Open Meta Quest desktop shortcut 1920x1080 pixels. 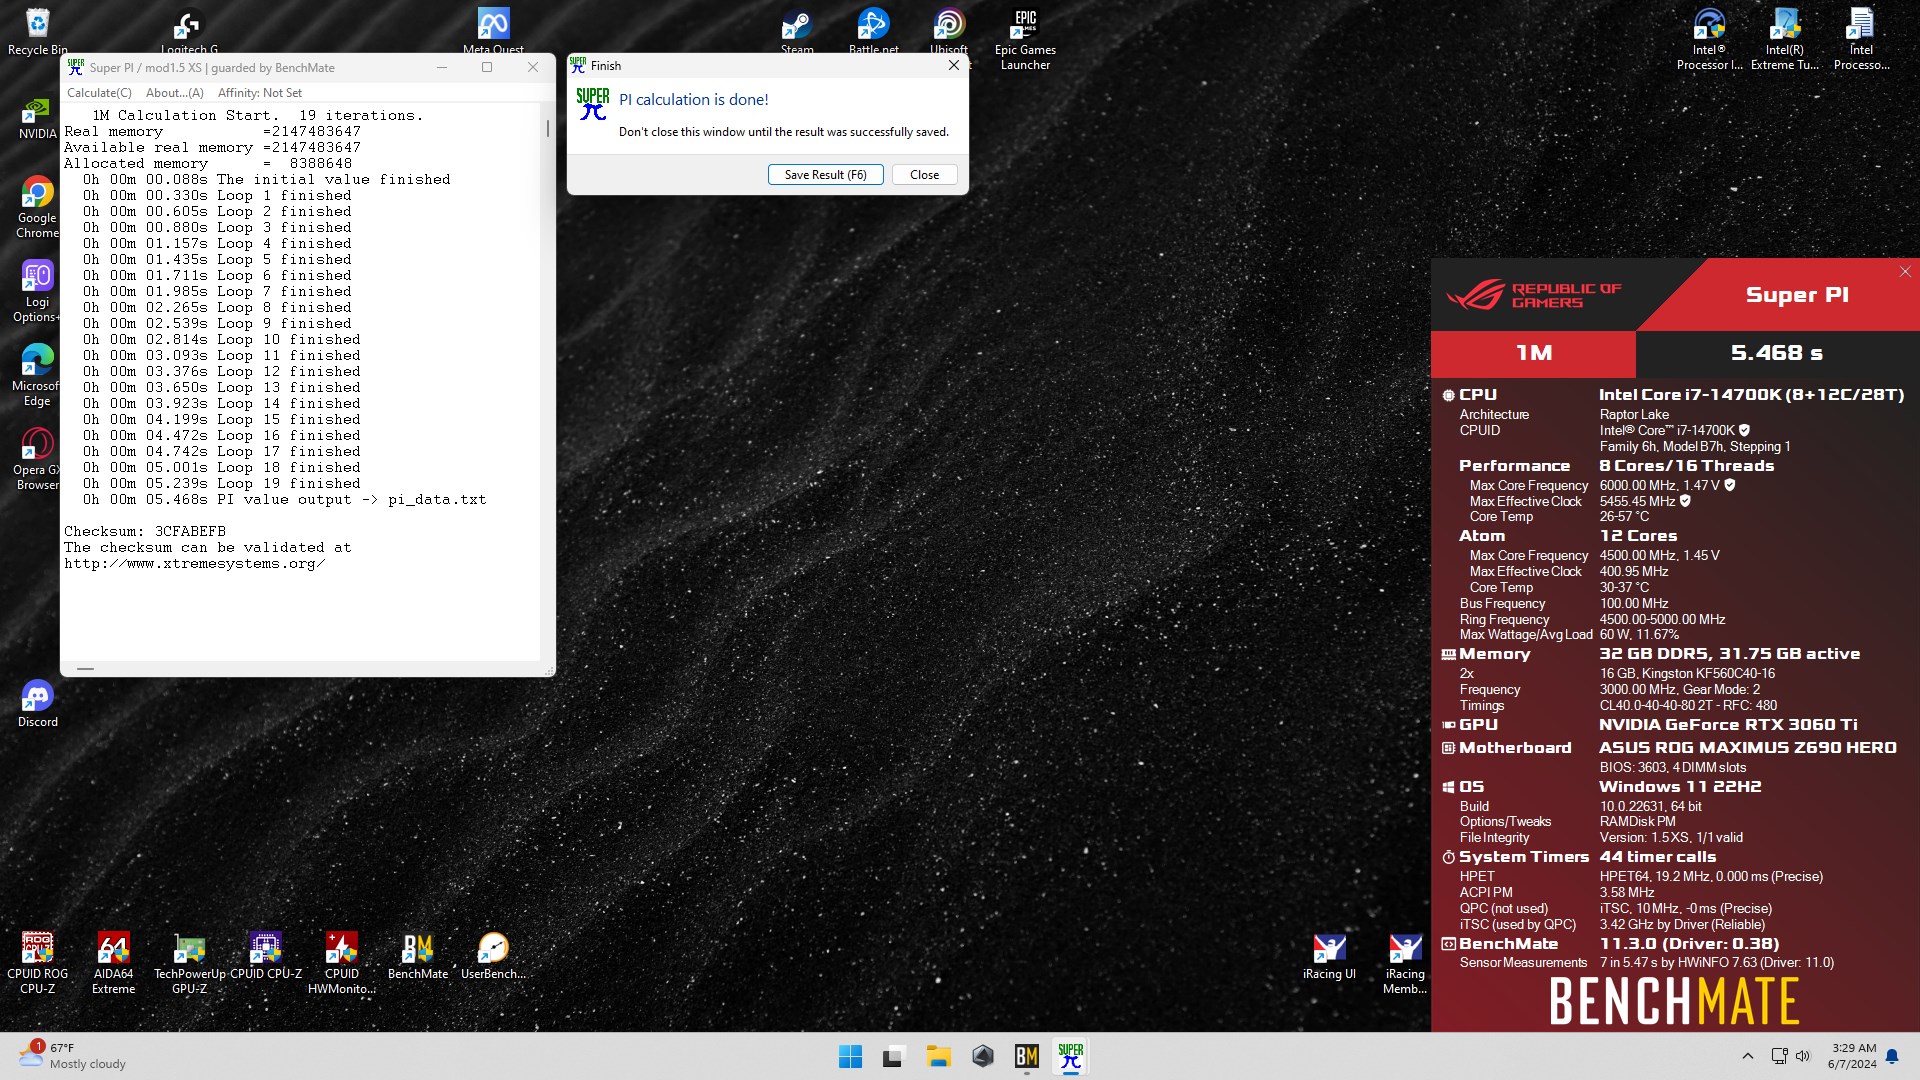[493, 30]
